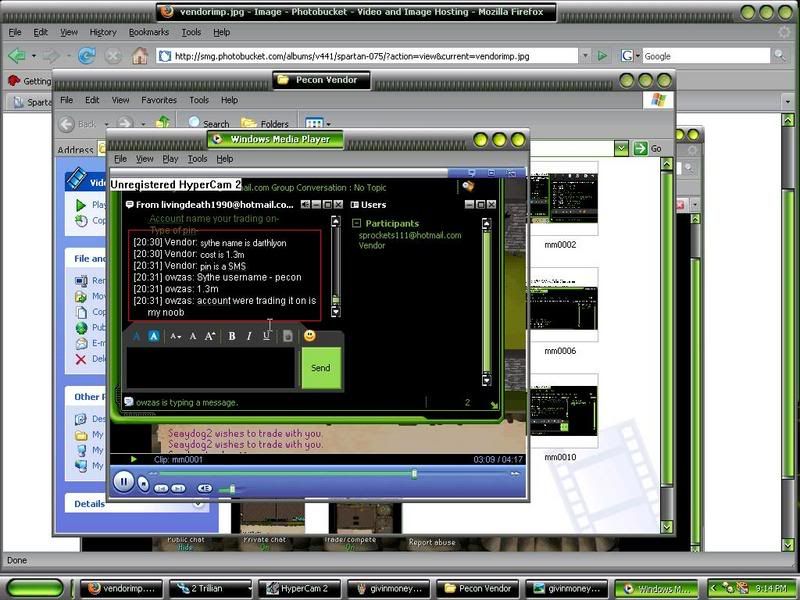Screen dimensions: 800x600
Task: Increase chat font size
Action: click(x=210, y=336)
